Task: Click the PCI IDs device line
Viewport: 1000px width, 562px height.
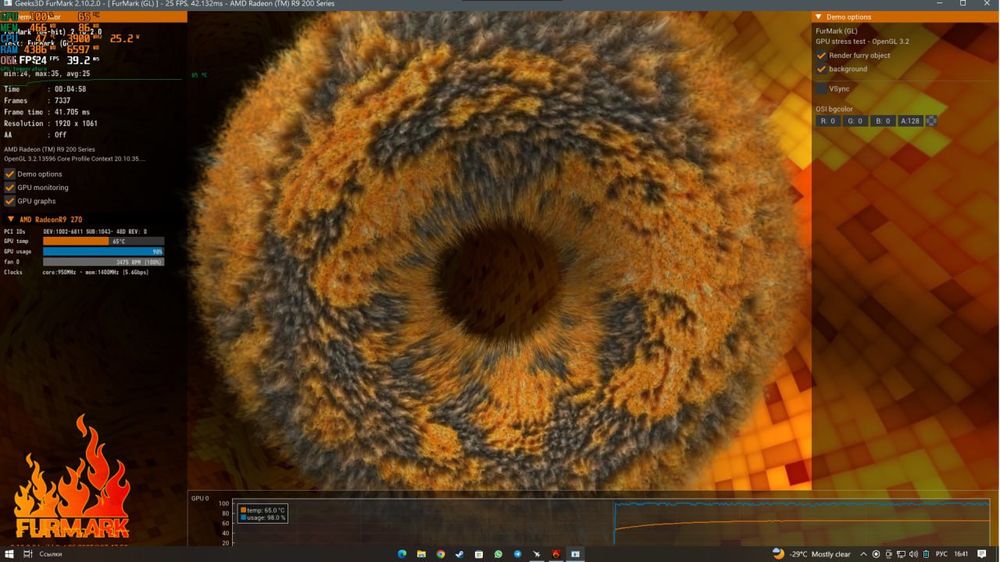Action: [x=75, y=232]
